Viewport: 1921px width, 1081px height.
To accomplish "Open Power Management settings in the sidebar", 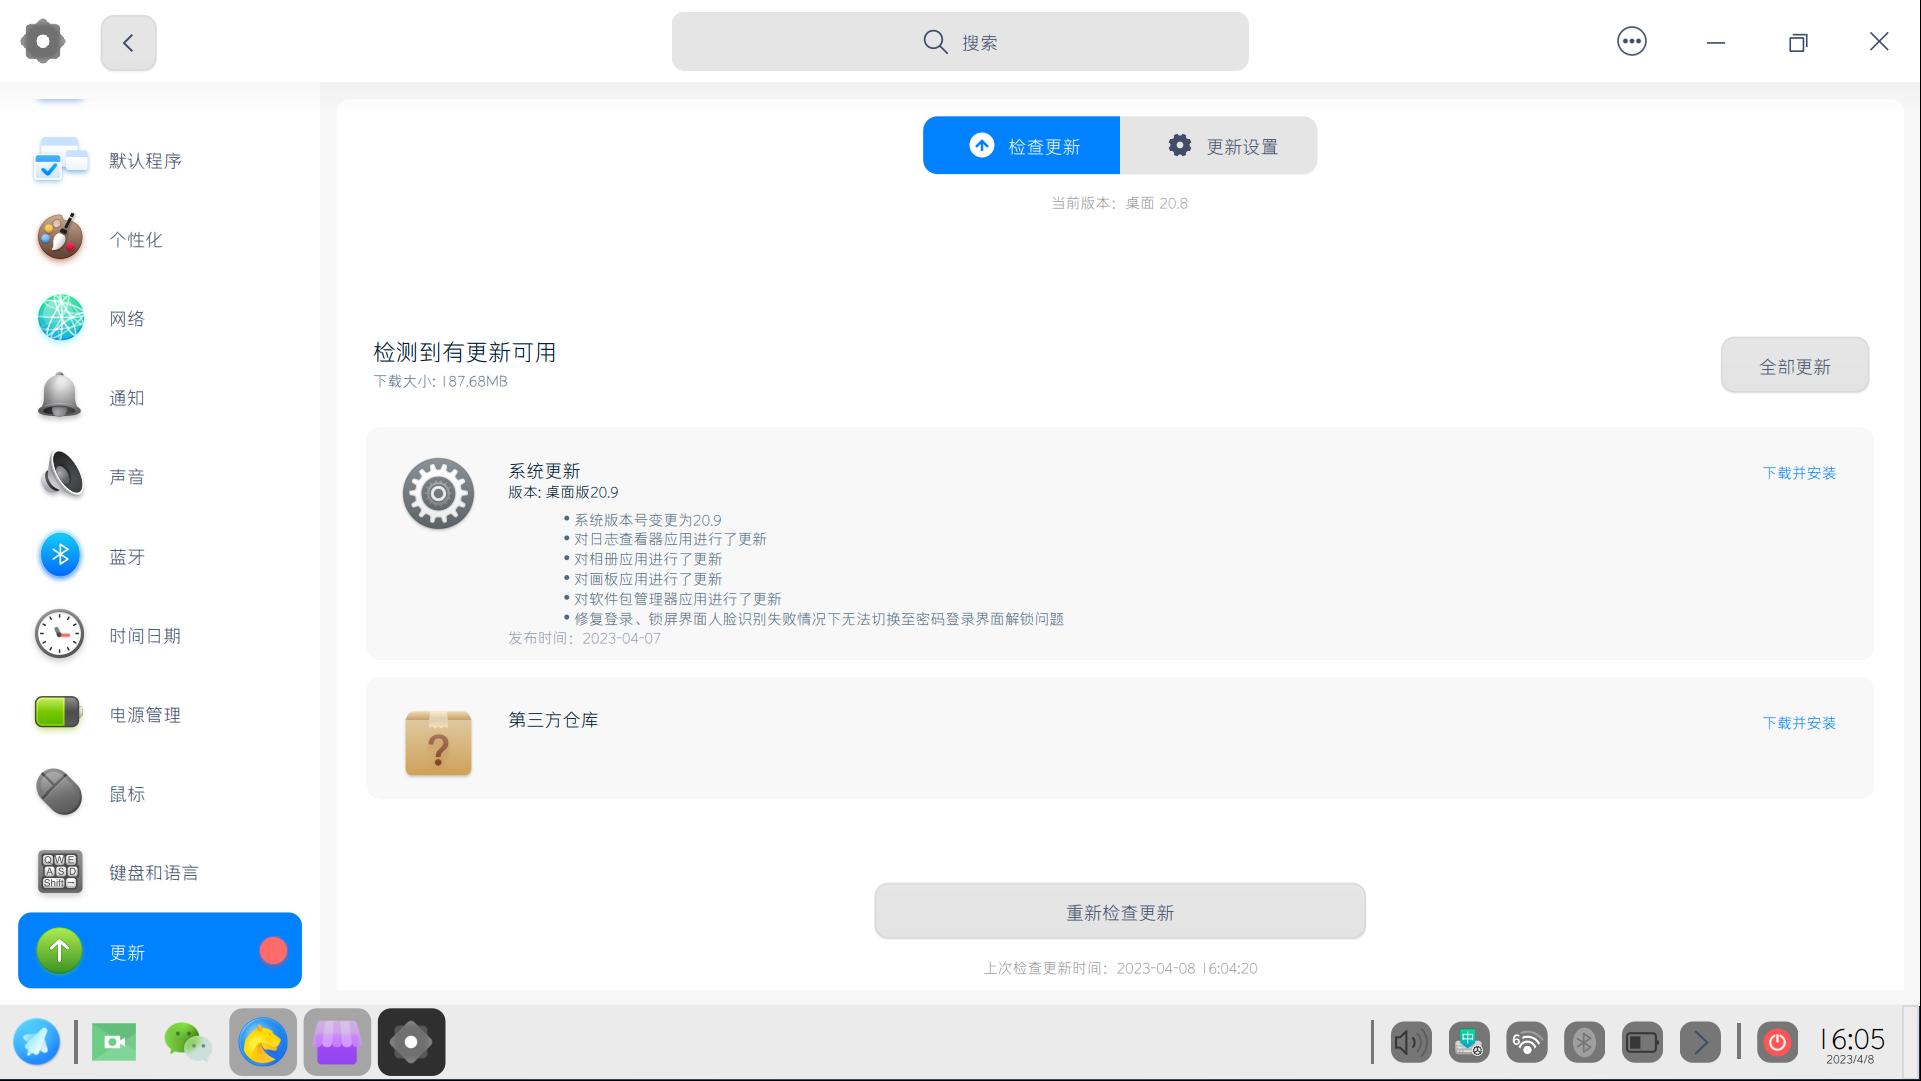I will [144, 714].
